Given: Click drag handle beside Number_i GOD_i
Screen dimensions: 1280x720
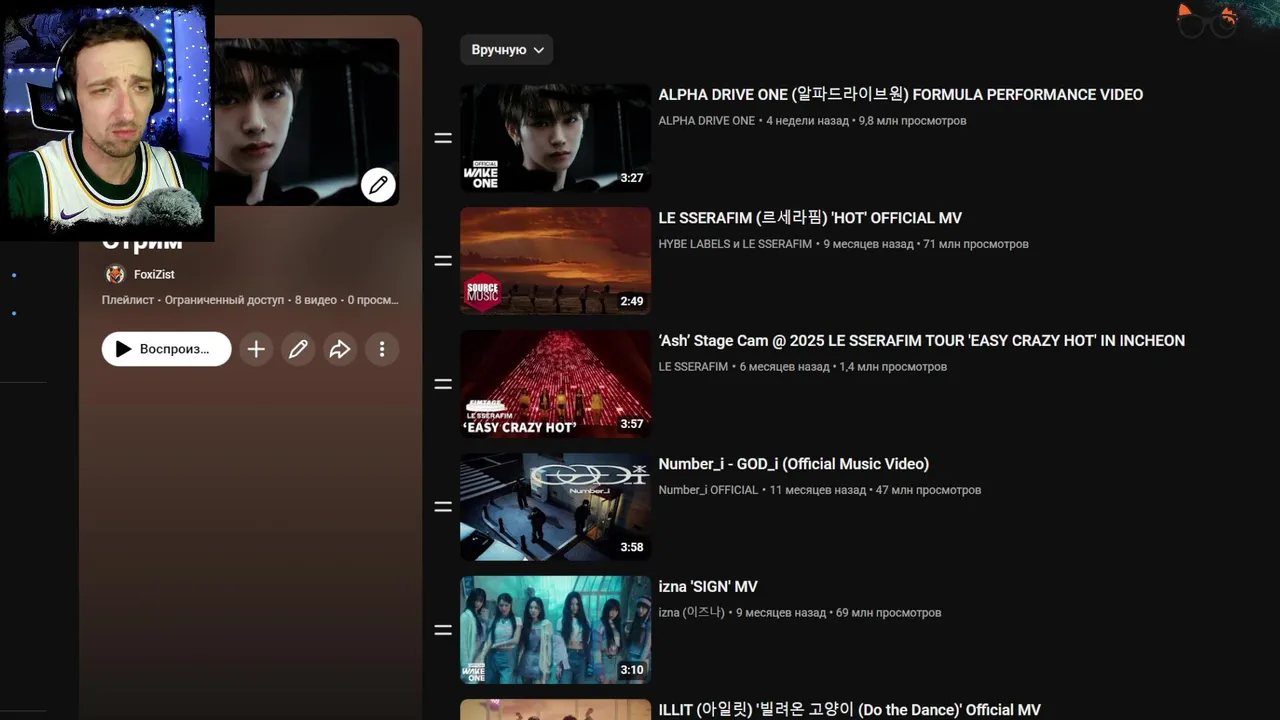Looking at the screenshot, I should [443, 507].
